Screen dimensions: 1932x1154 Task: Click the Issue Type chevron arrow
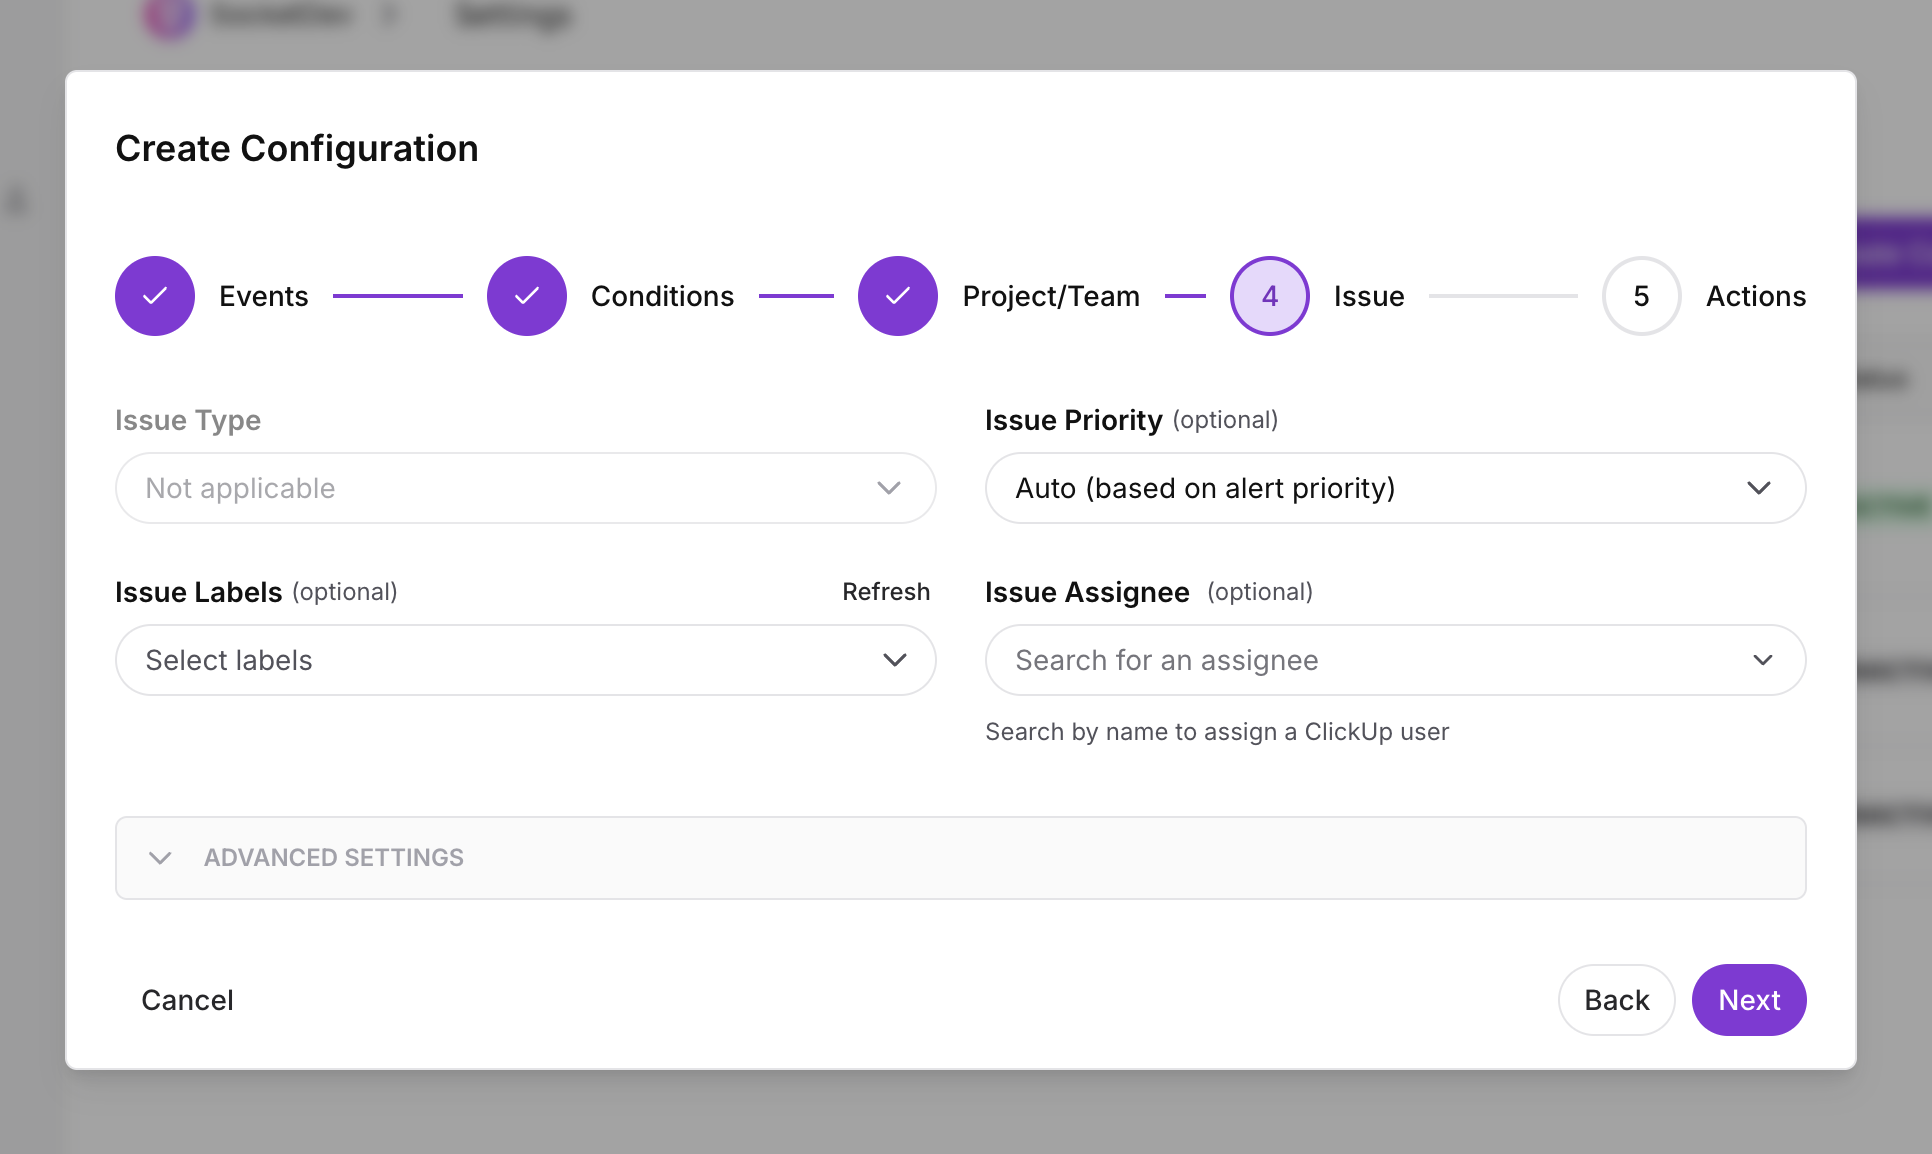(x=889, y=488)
